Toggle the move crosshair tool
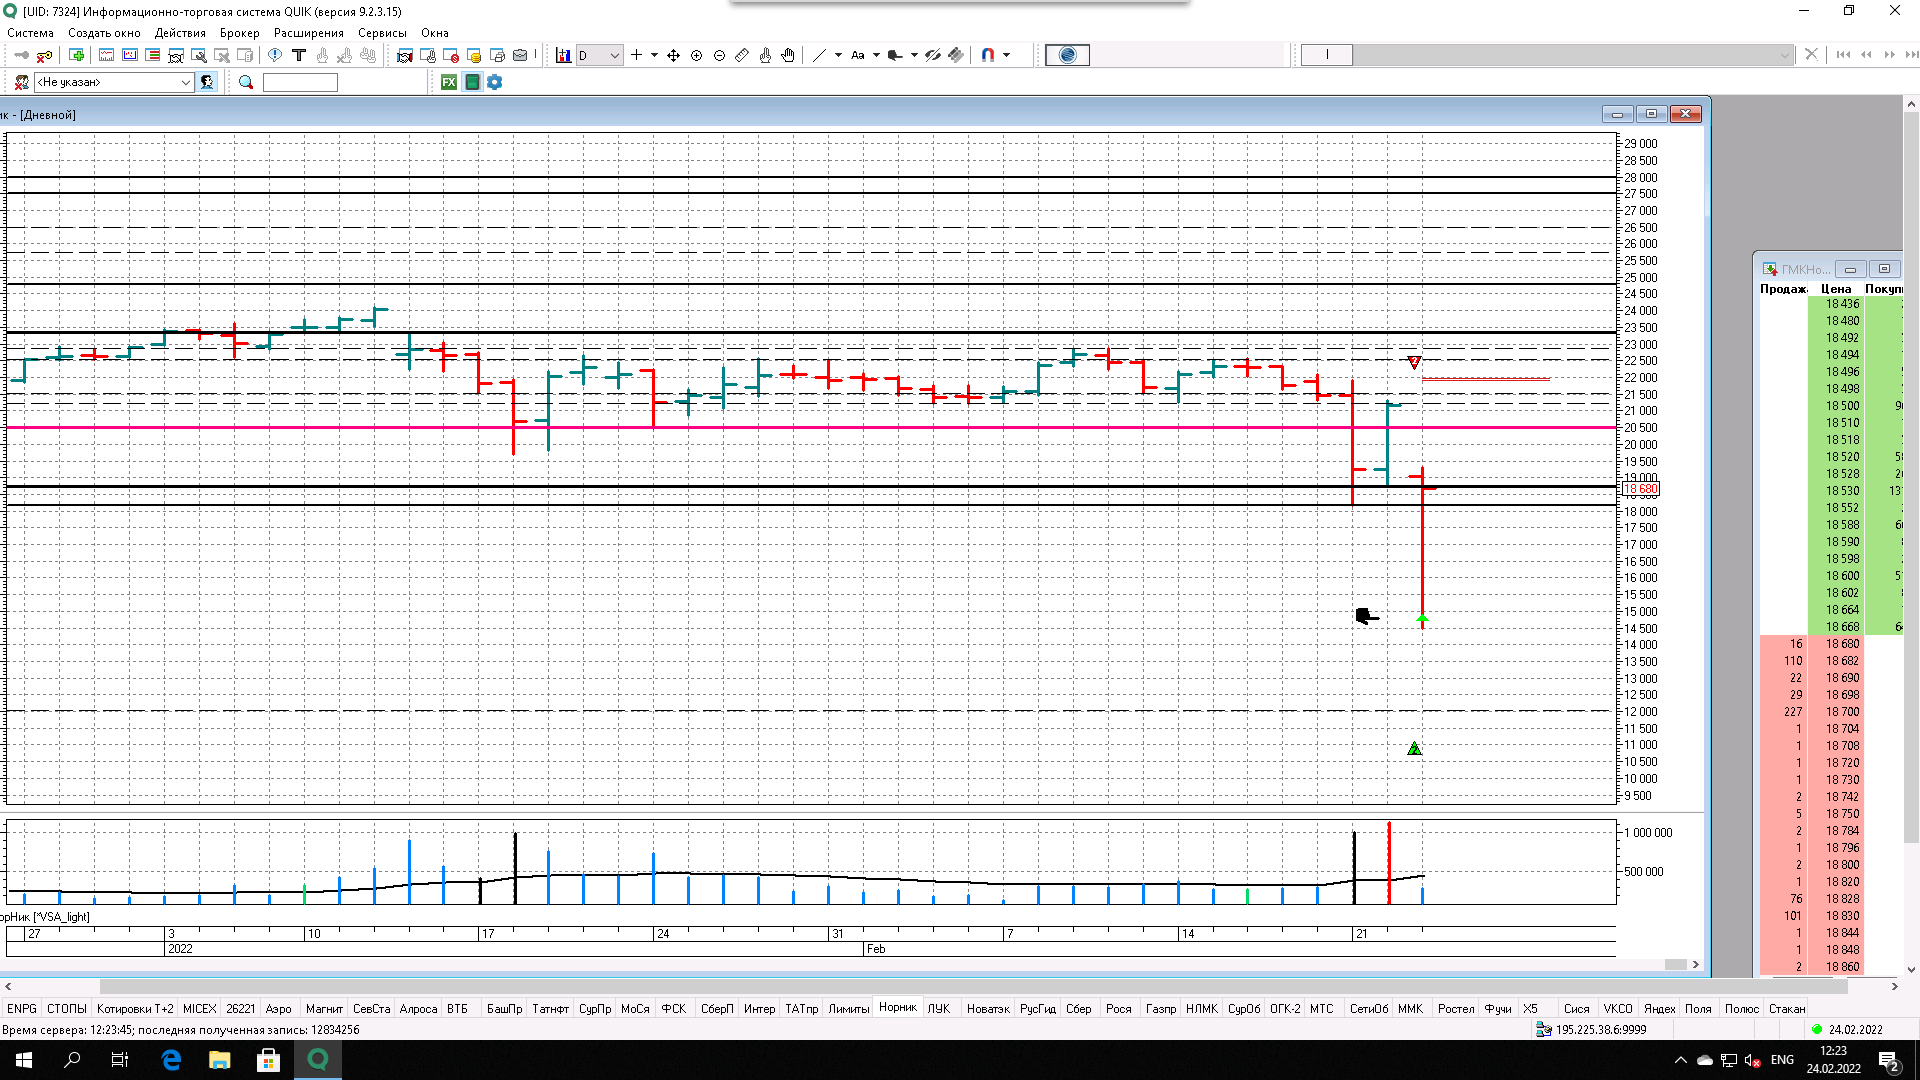The width and height of the screenshot is (1920, 1080). [x=674, y=56]
